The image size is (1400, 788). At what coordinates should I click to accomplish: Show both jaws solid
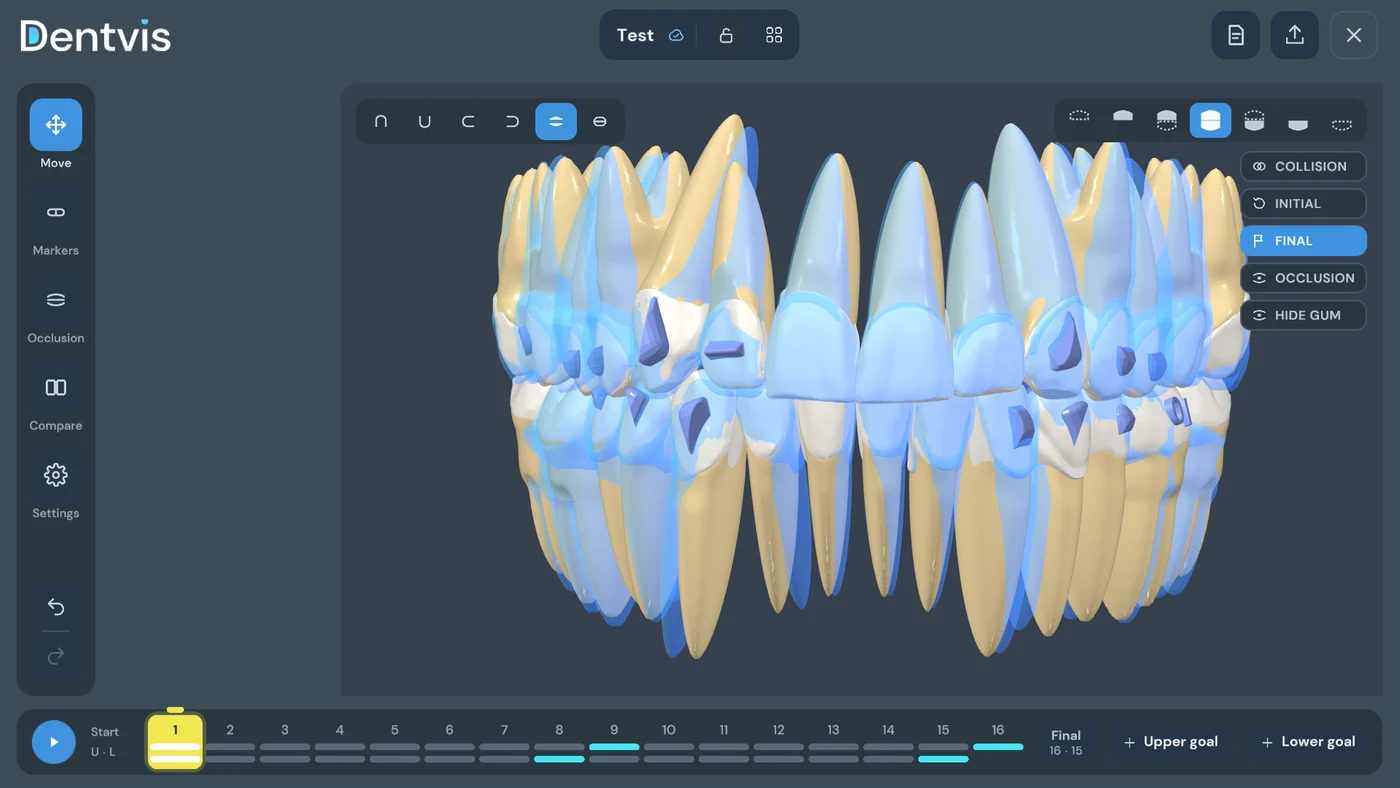[1210, 121]
